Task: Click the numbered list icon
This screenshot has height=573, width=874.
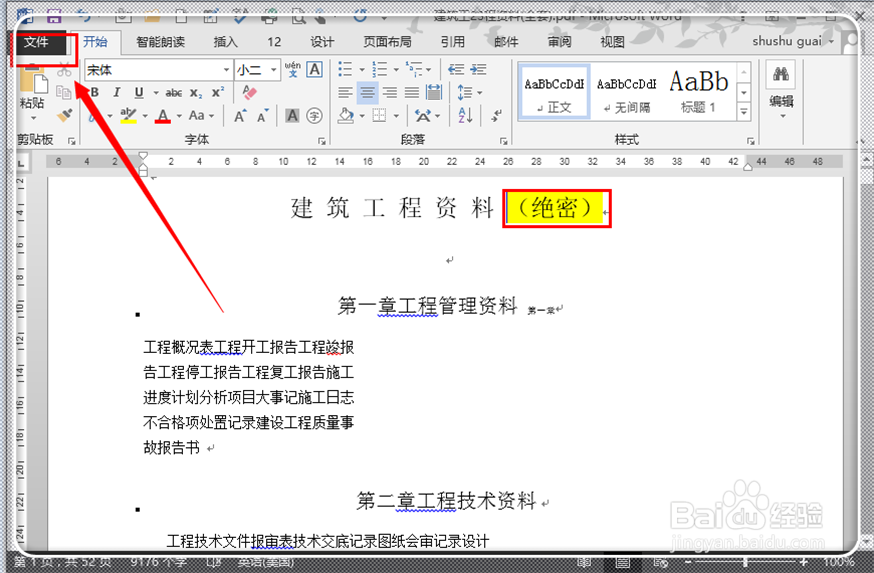Action: click(x=380, y=70)
